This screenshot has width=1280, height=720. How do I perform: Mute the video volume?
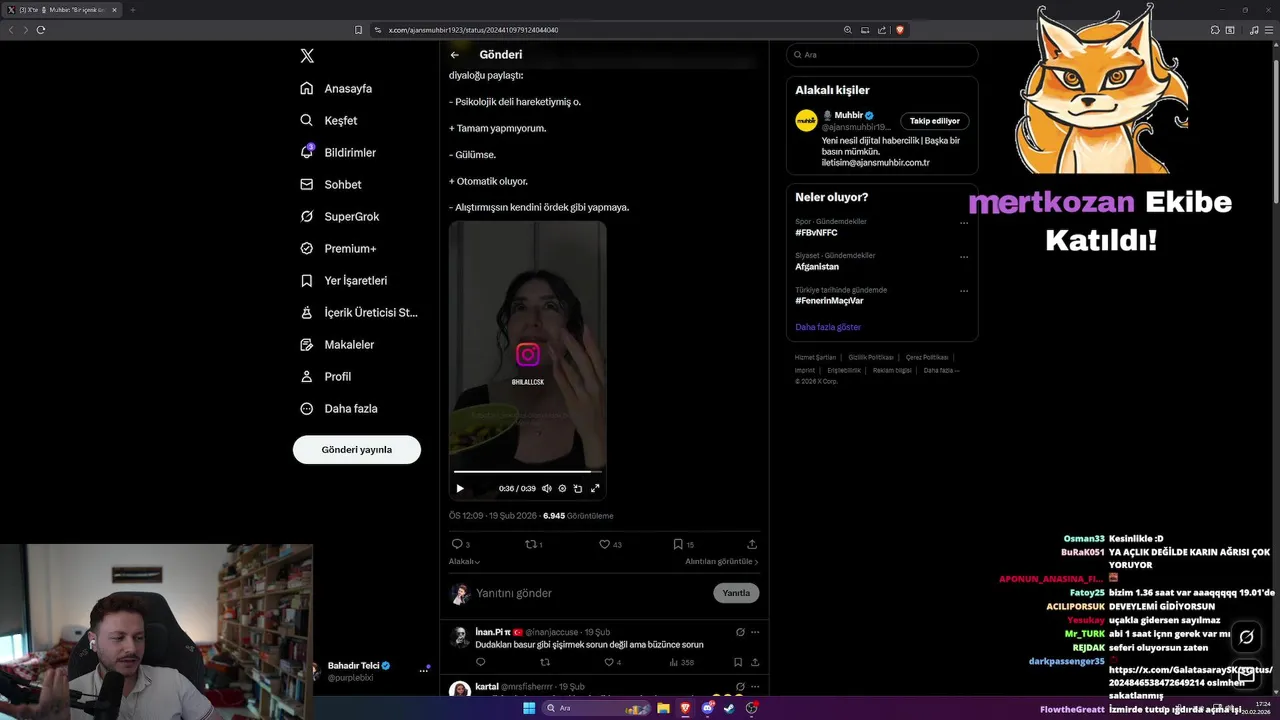point(546,488)
